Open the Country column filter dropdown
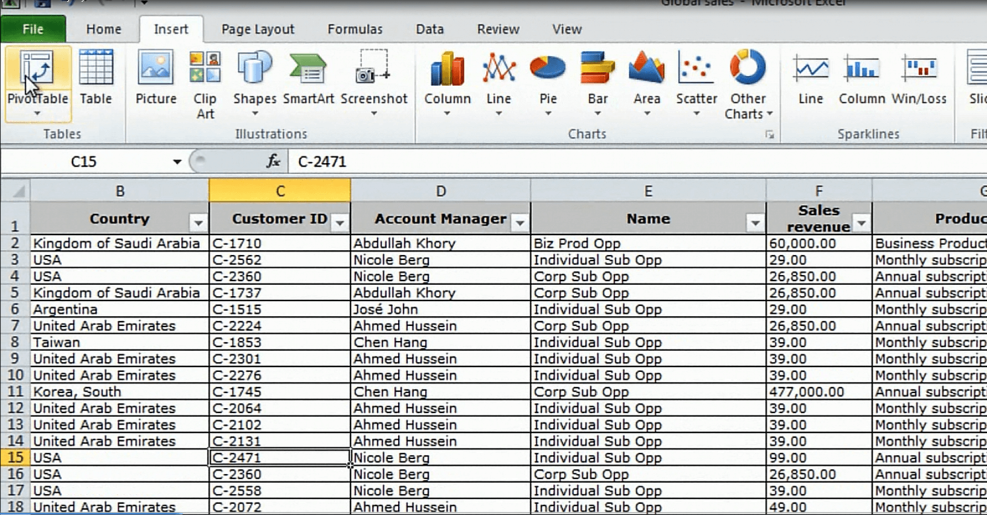The height and width of the screenshot is (515, 987). tap(198, 222)
